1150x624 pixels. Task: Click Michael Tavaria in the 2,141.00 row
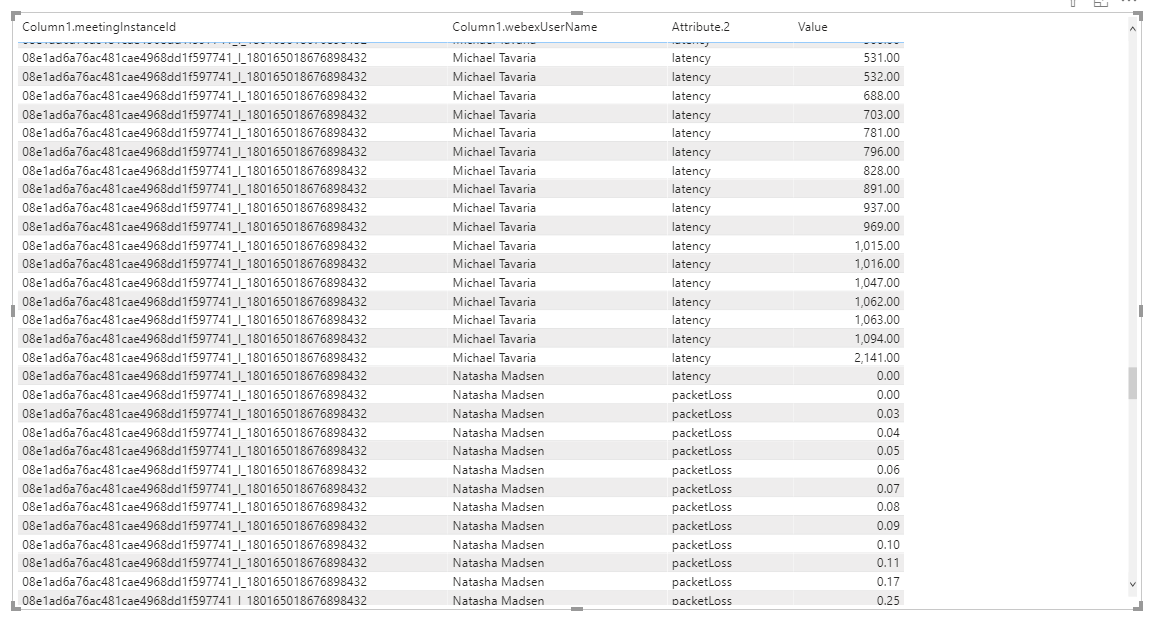494,358
